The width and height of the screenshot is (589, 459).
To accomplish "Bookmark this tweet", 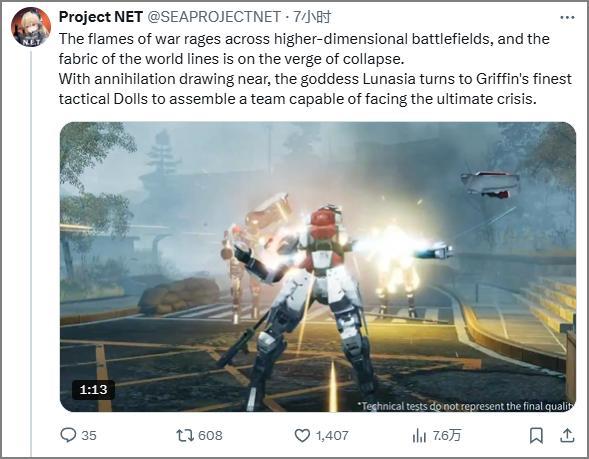I will tap(536, 435).
